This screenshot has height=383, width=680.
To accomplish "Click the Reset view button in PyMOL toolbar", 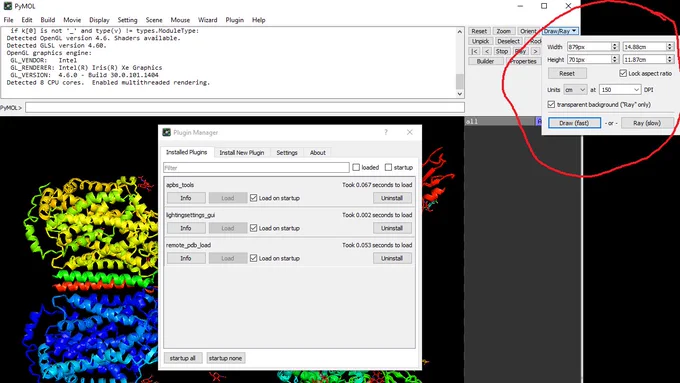I will click(479, 31).
